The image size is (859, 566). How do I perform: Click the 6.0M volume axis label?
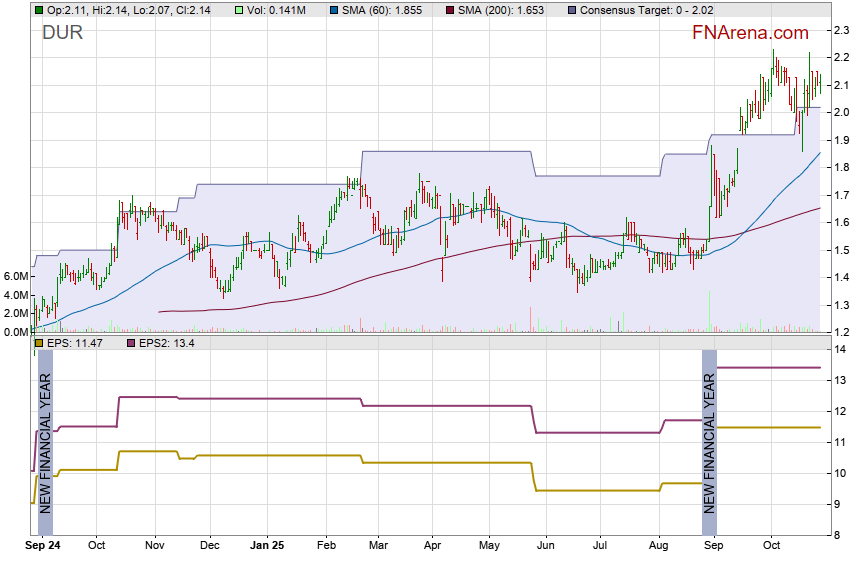14,276
